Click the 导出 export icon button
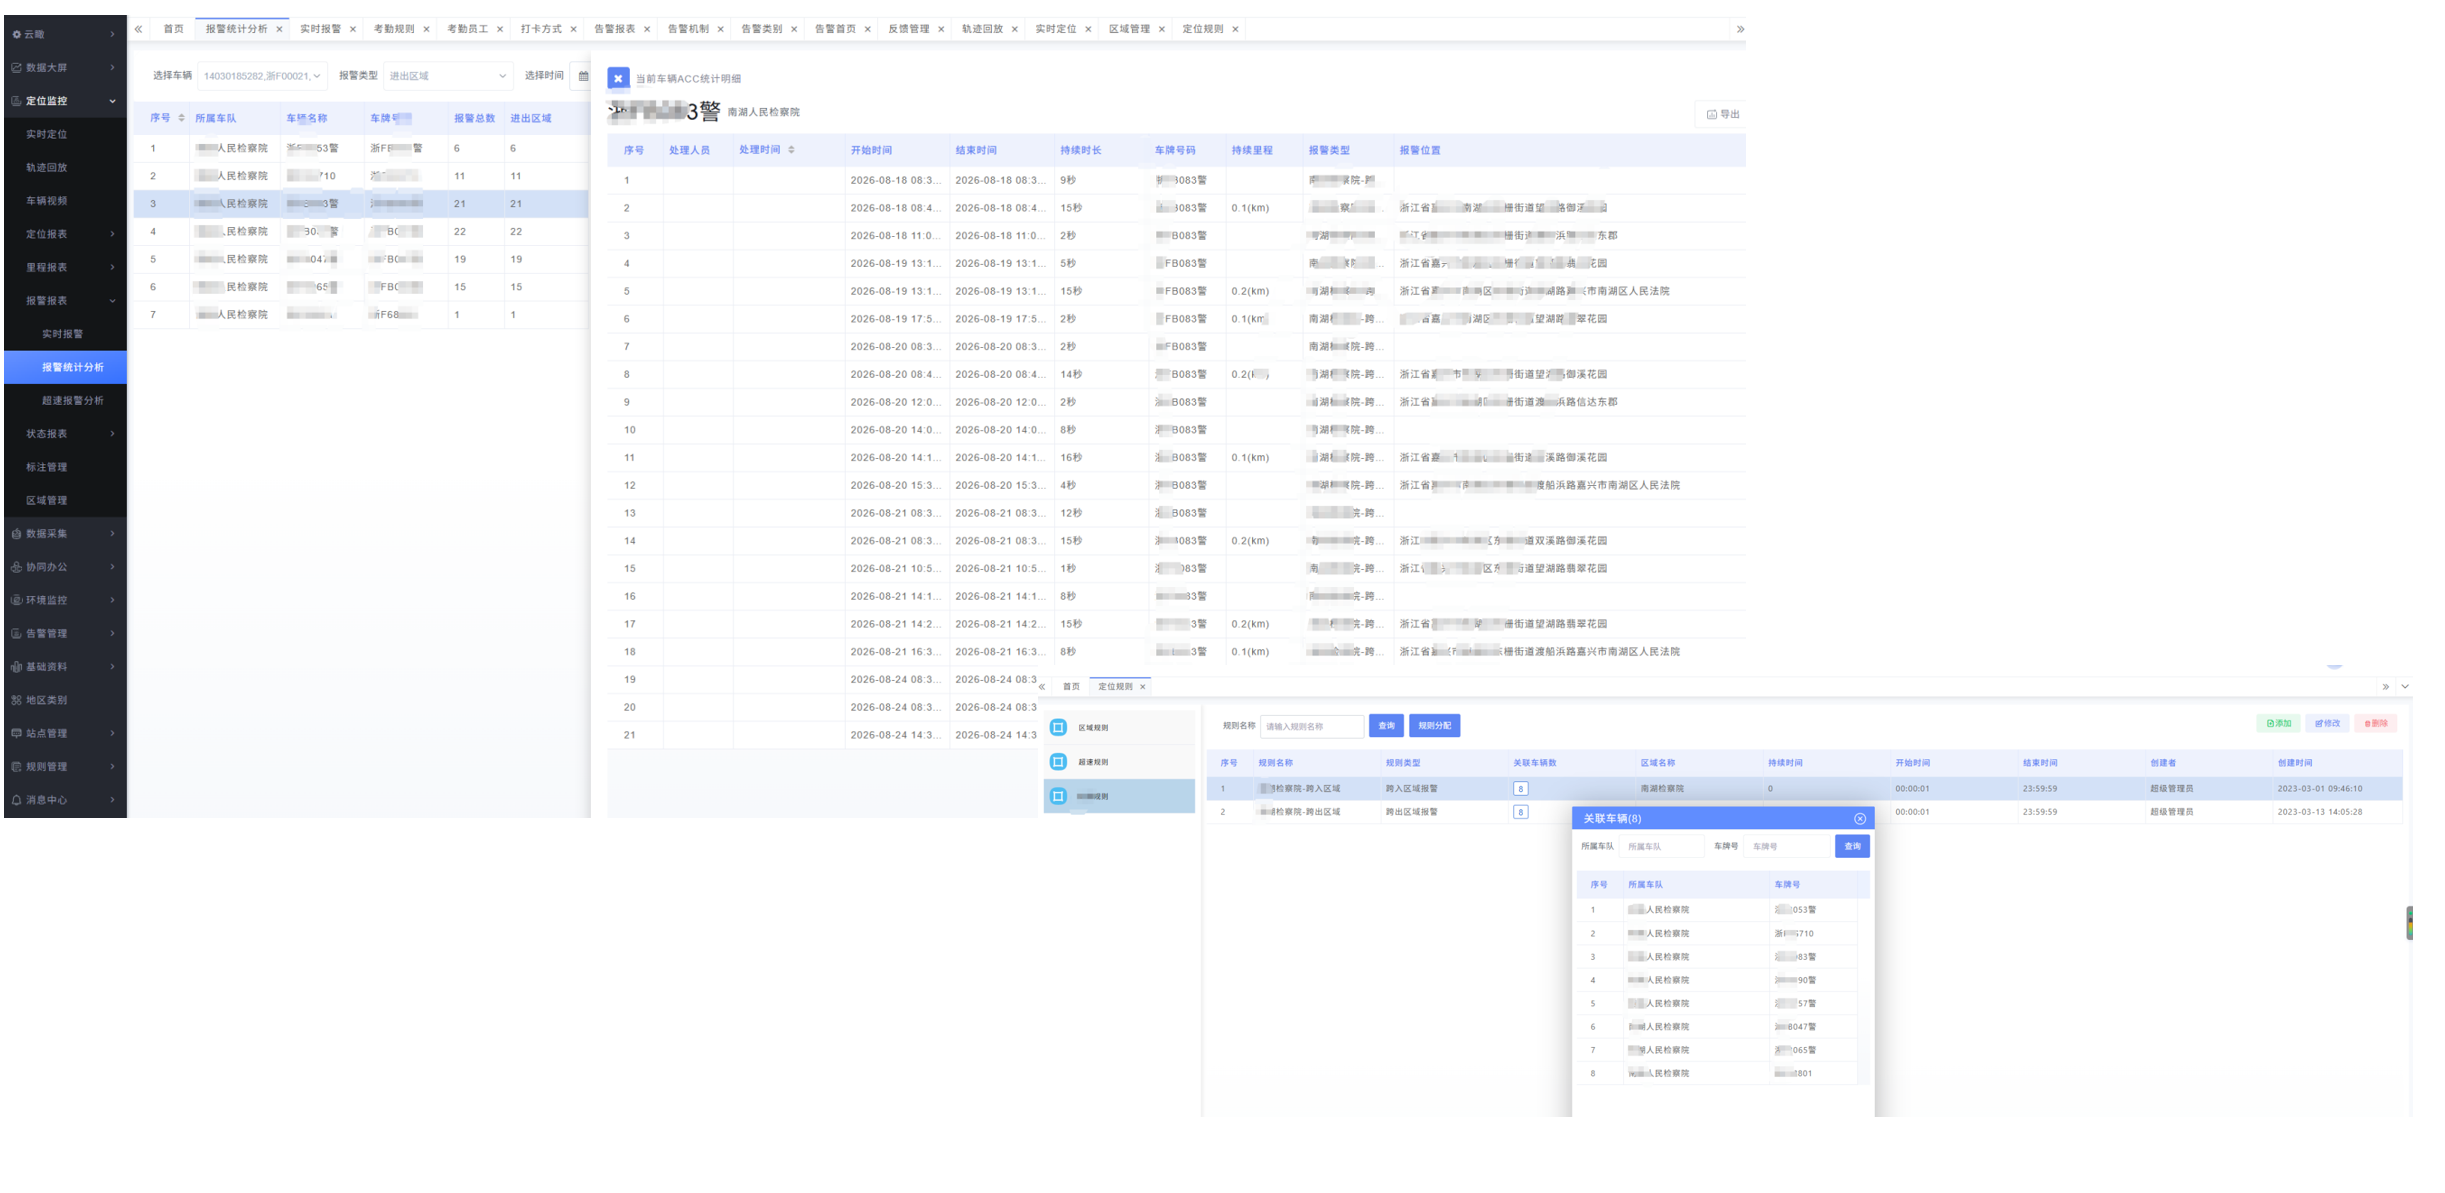Image resolution: width=2445 pixels, height=1193 pixels. tap(1722, 114)
